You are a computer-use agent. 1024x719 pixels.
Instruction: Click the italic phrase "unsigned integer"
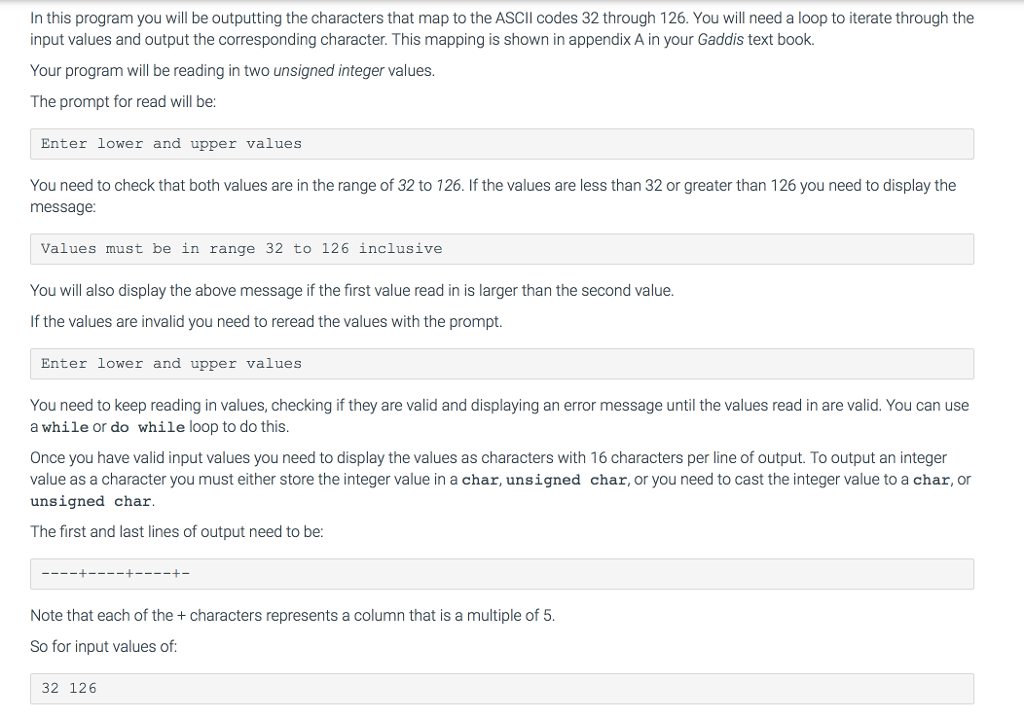tap(328, 71)
